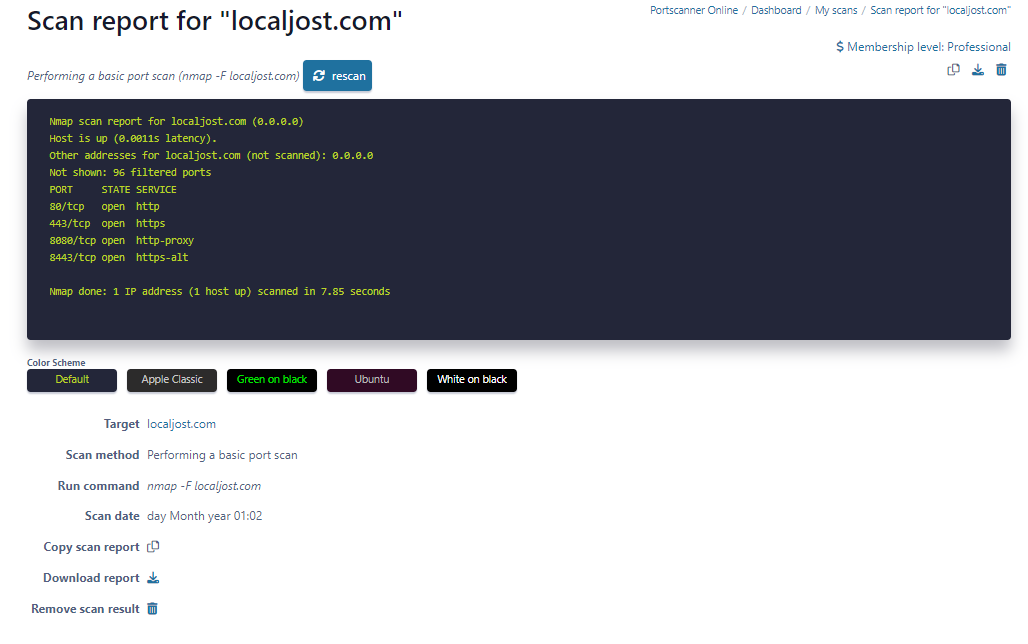The height and width of the screenshot is (644, 1028).
Task: Click trash icon beside 'Remove scan result'
Action: [x=151, y=608]
